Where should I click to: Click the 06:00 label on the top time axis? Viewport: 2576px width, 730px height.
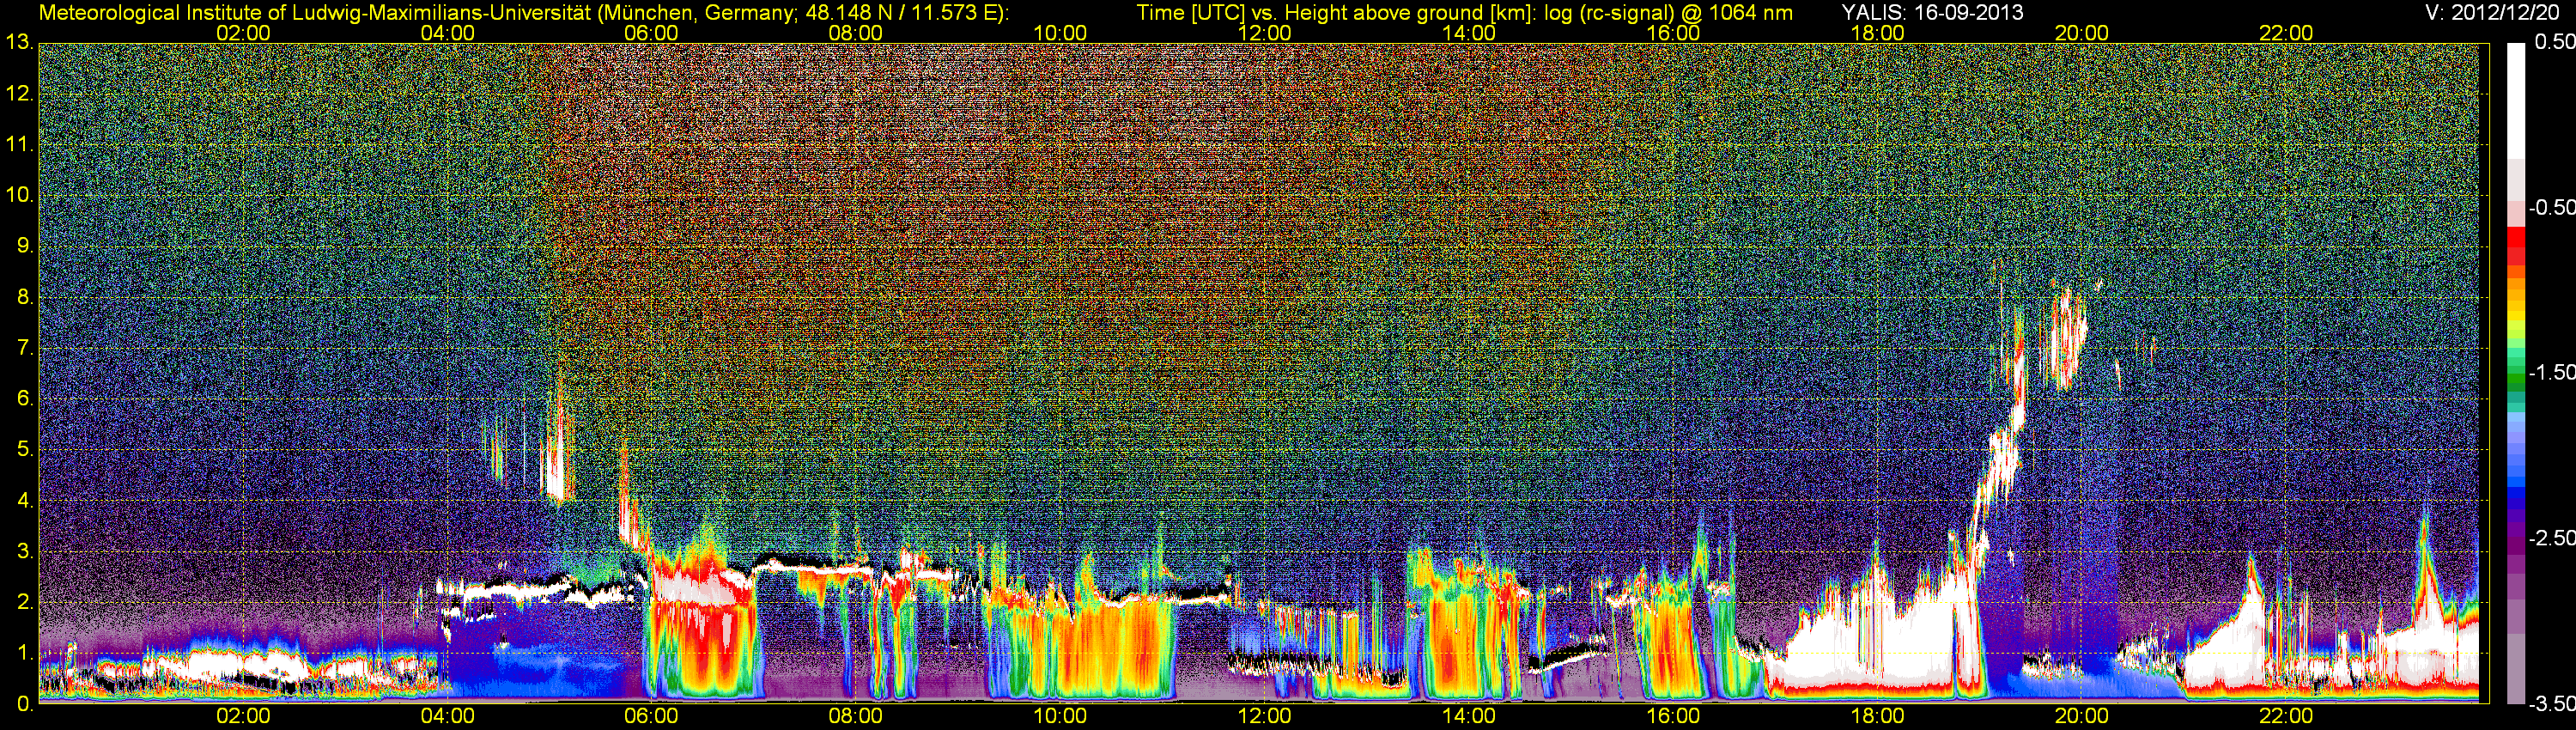pyautogui.click(x=651, y=33)
